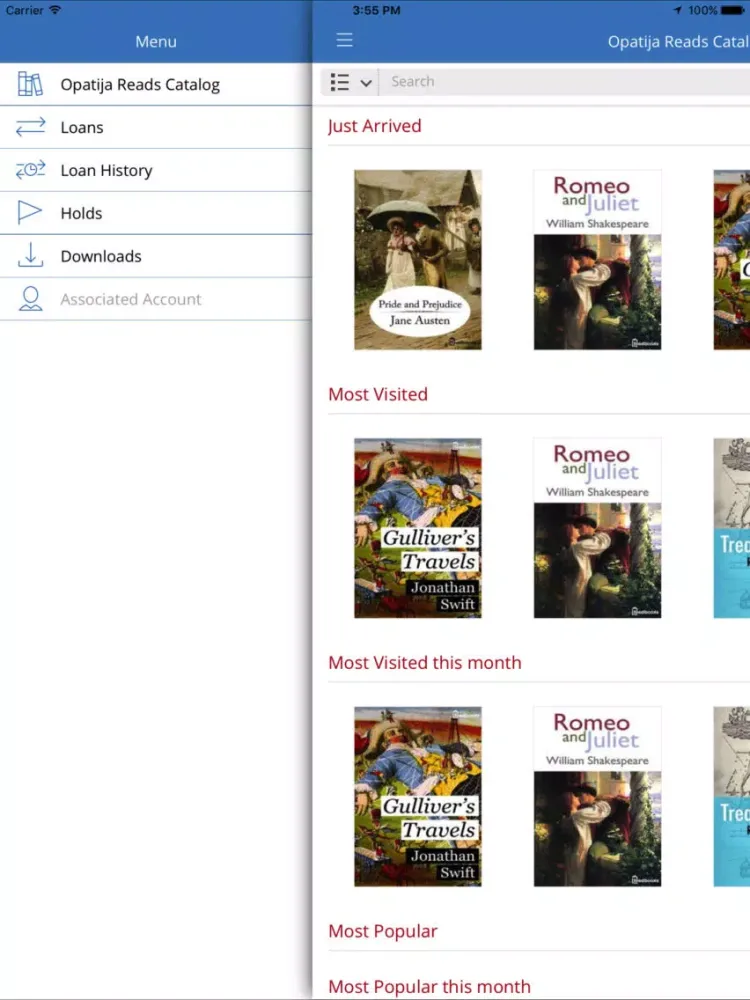The image size is (750, 1000).
Task: Open Most Popular this month heading
Action: click(429, 987)
